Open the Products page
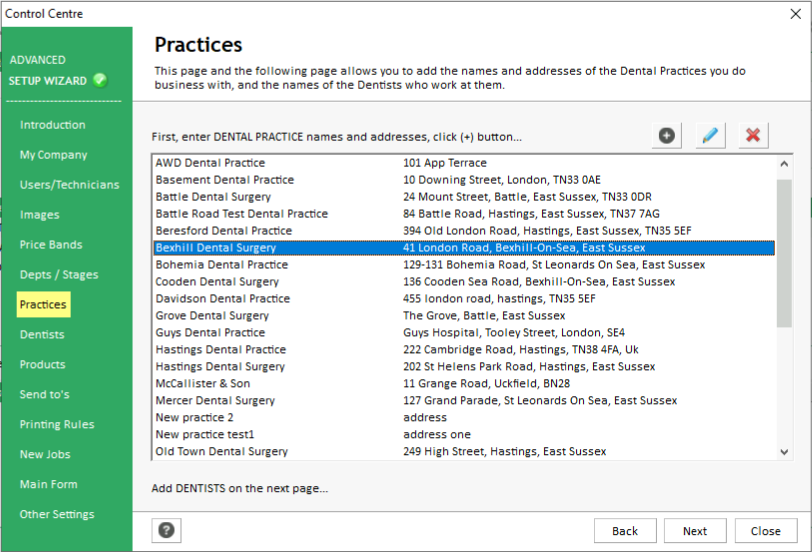Image resolution: width=812 pixels, height=552 pixels. [x=42, y=365]
